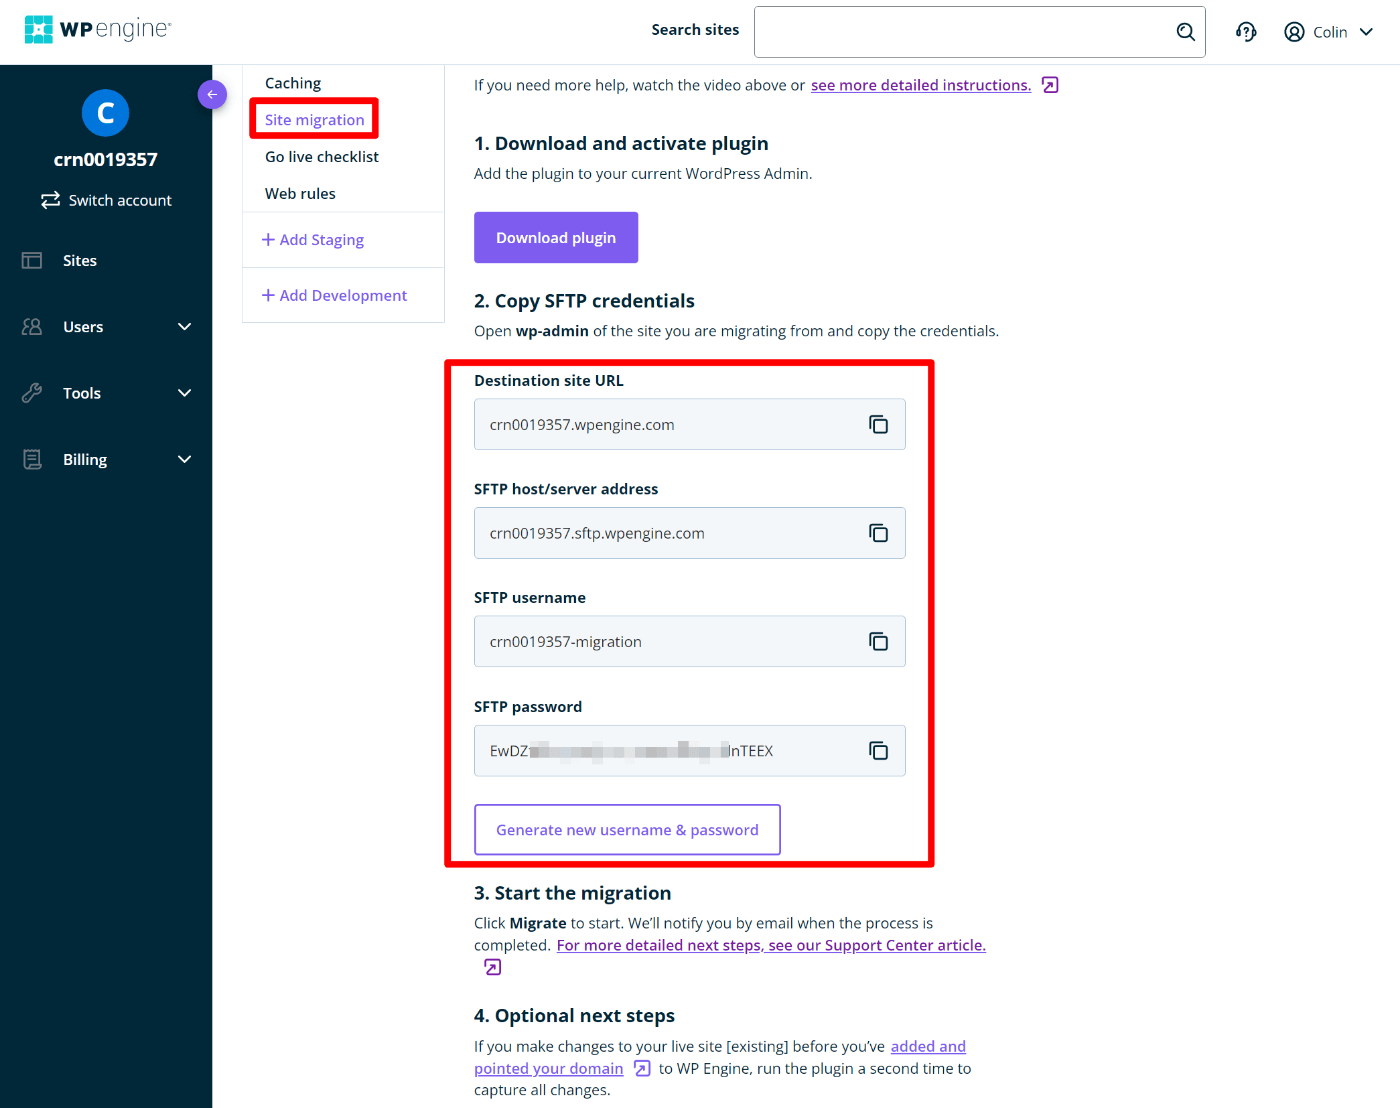Click into the Search sites field

[x=964, y=32]
